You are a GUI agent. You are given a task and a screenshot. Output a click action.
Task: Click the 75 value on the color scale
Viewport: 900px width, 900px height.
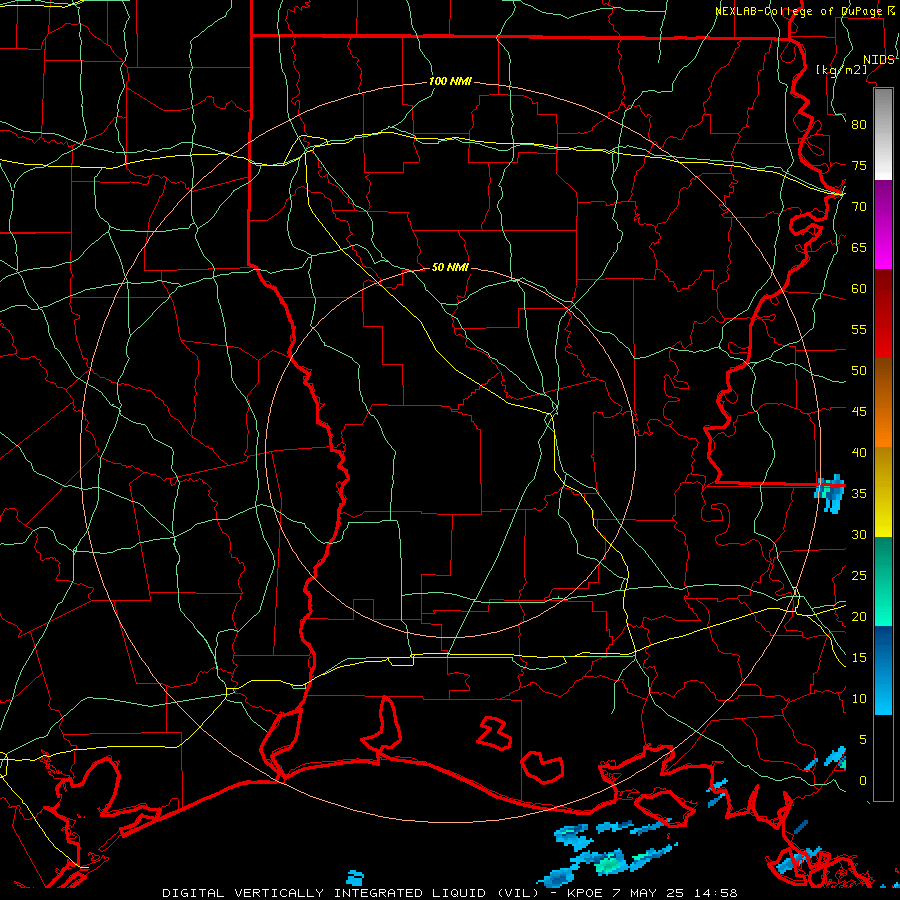(859, 166)
